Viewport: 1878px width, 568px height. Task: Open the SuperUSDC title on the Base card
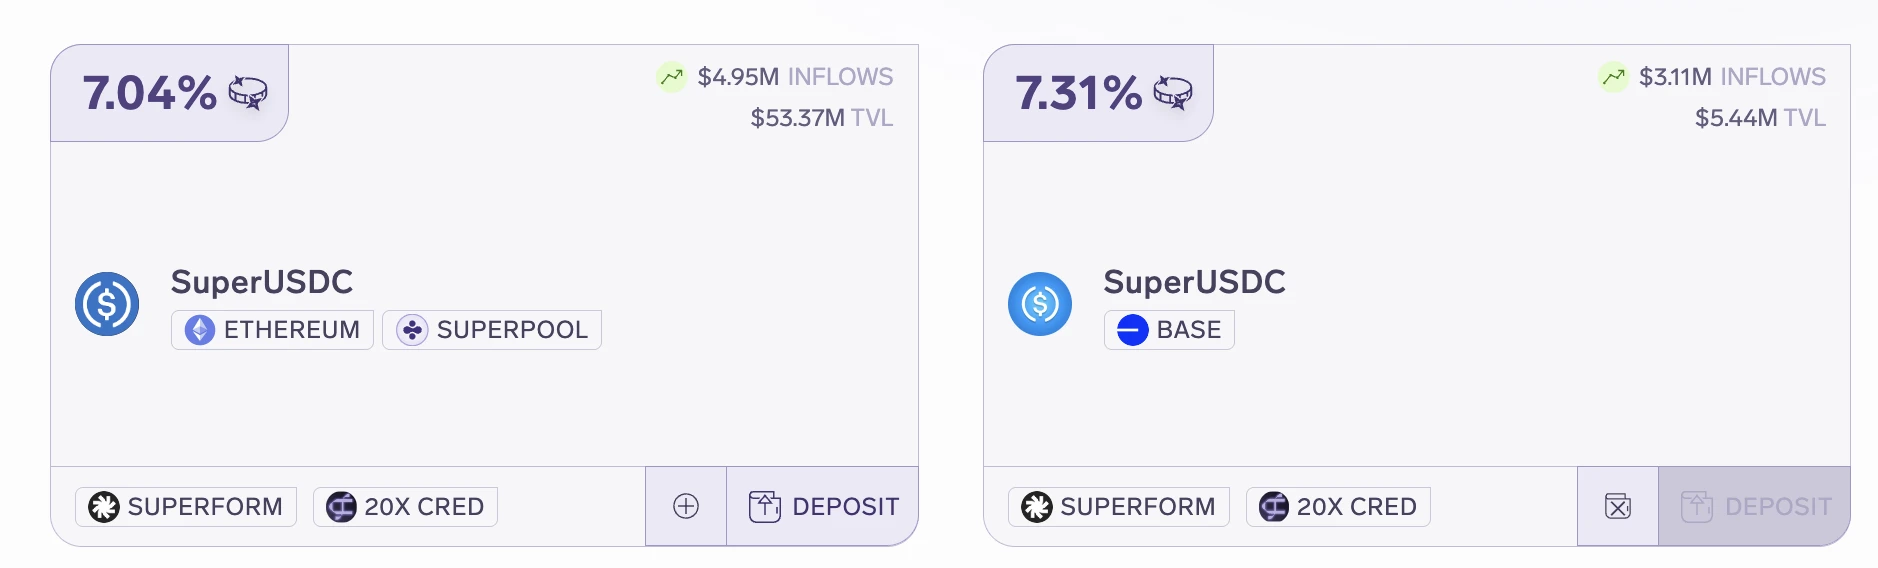[x=1195, y=282]
